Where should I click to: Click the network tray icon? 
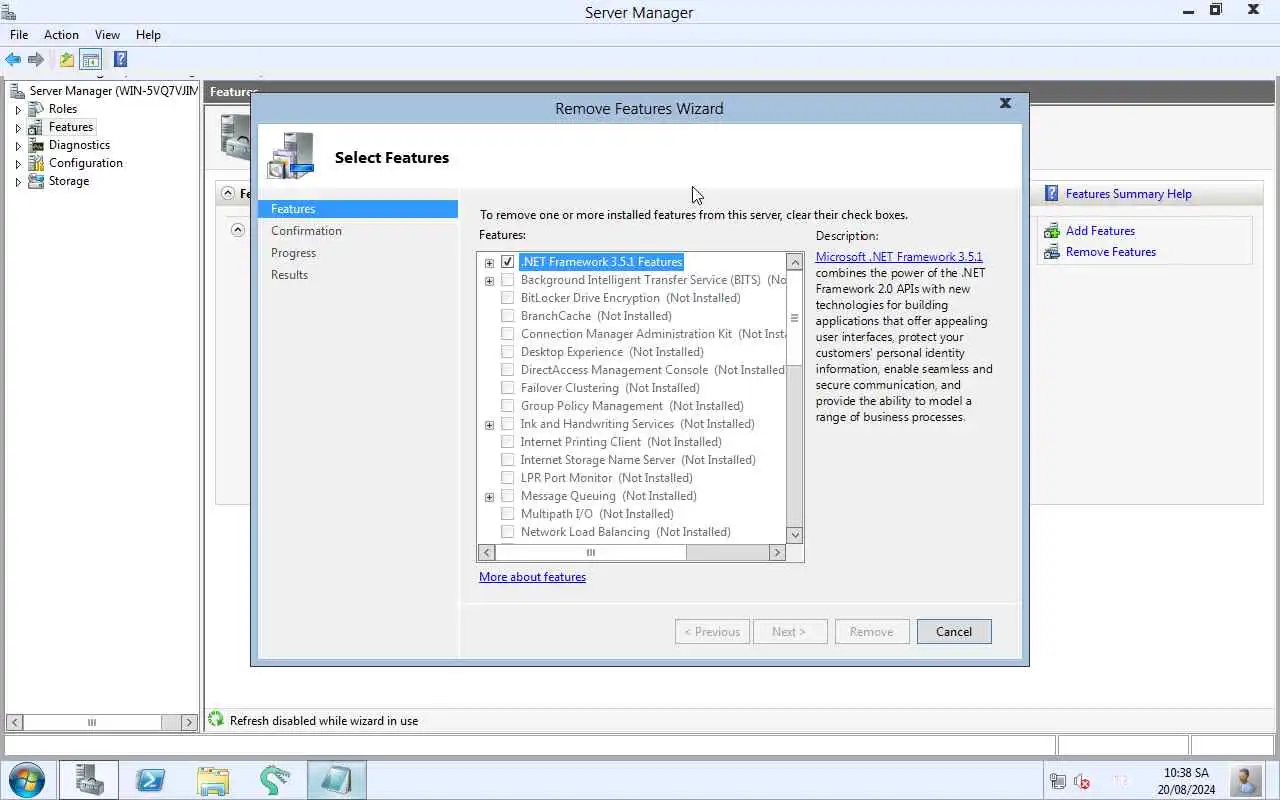pos(1058,781)
